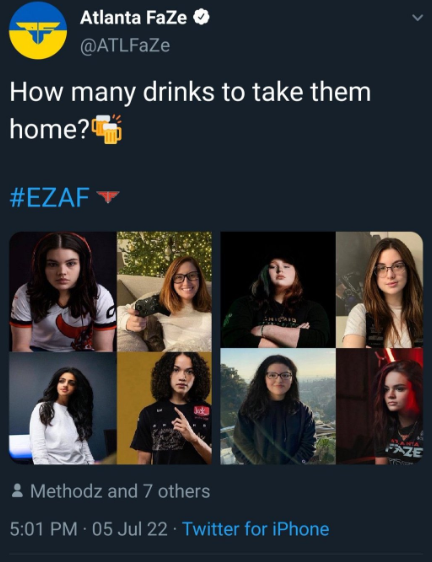
Task: Open red-lit photo with Atlanta FaZe jersey
Action: (380, 406)
